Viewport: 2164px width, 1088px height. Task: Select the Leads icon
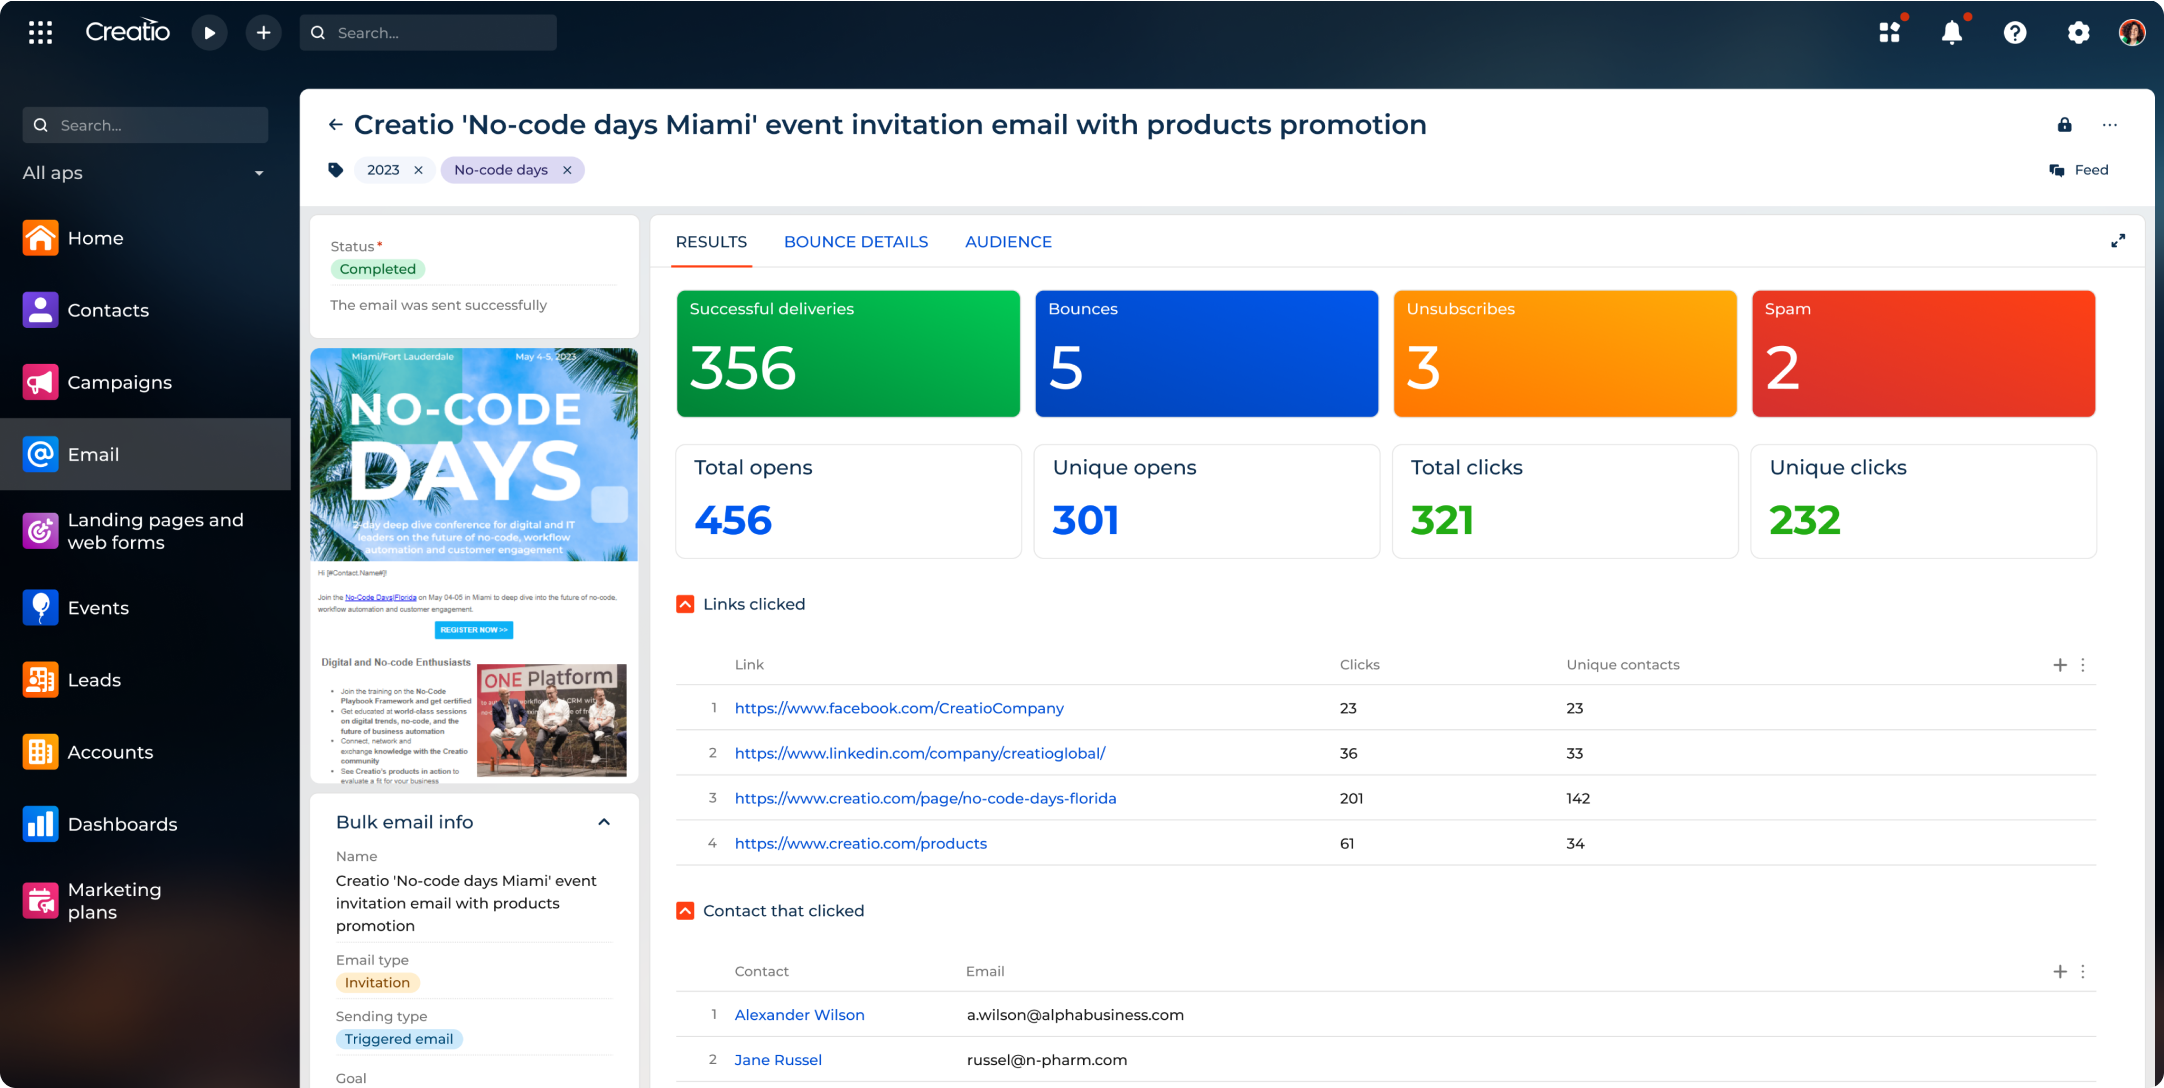coord(40,679)
